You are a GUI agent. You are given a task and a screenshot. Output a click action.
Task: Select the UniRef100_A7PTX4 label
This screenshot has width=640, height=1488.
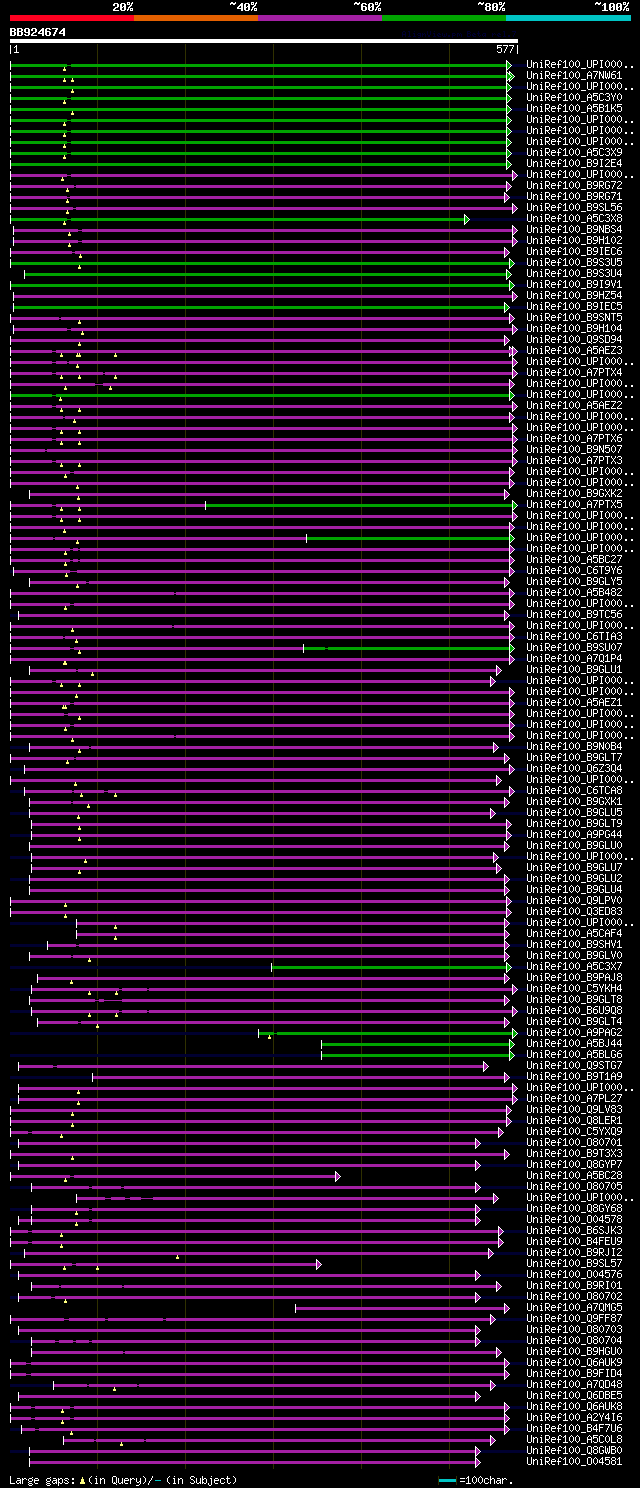click(x=574, y=373)
